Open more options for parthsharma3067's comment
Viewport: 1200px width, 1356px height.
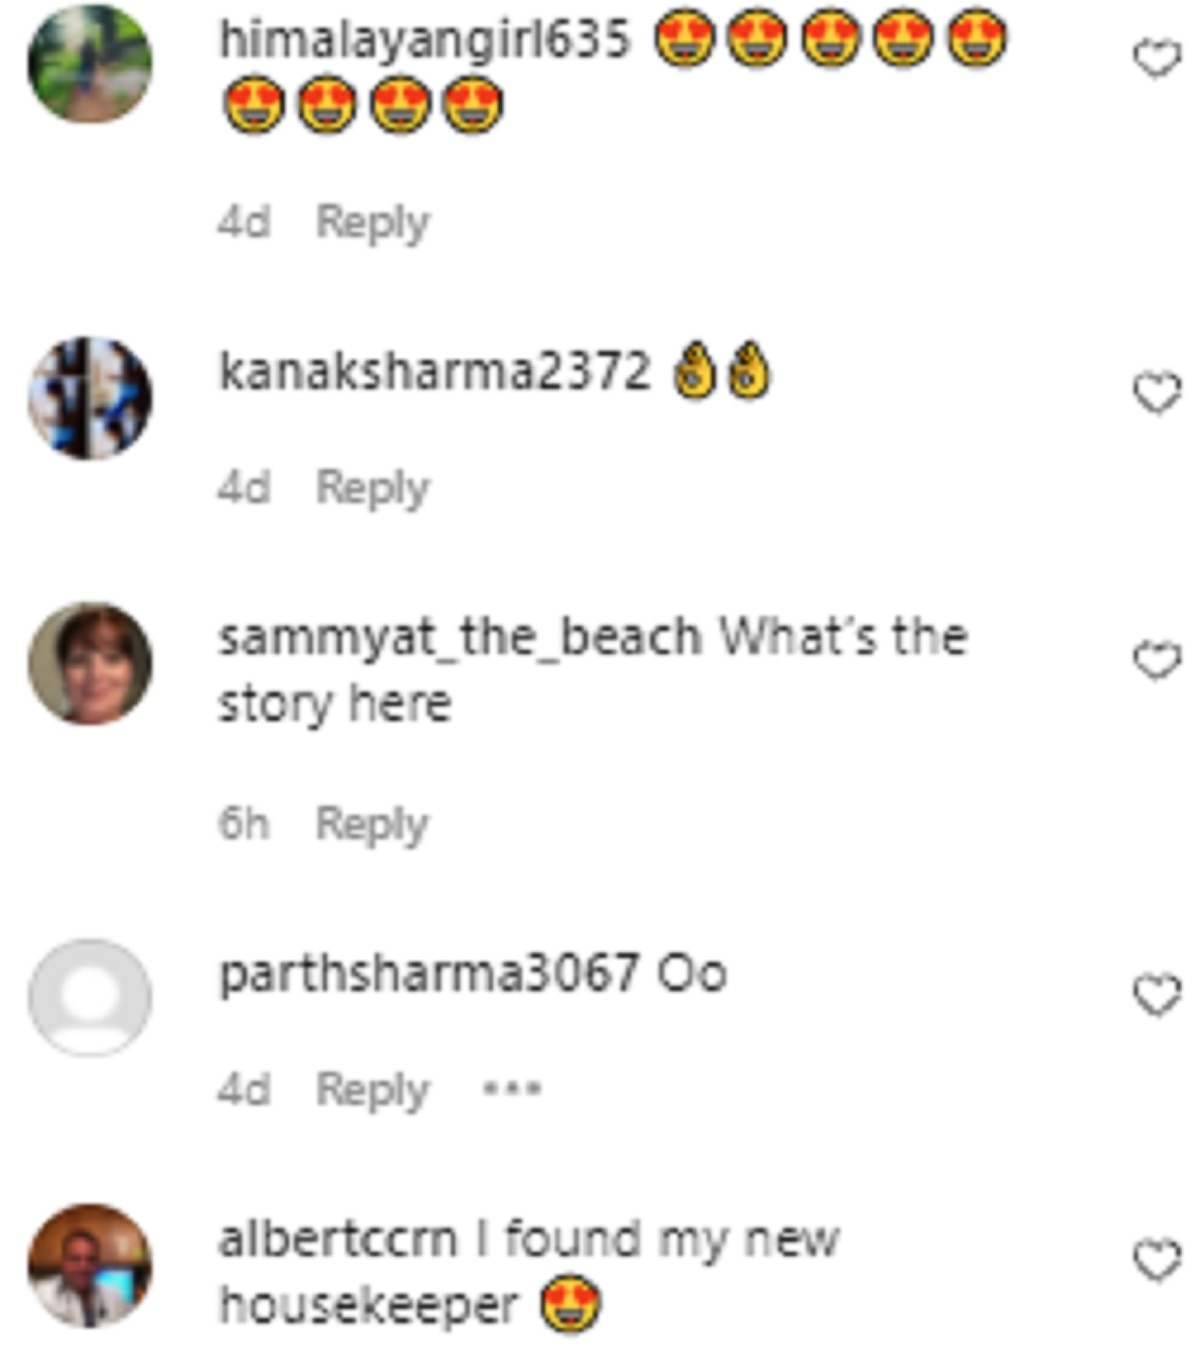point(512,1088)
